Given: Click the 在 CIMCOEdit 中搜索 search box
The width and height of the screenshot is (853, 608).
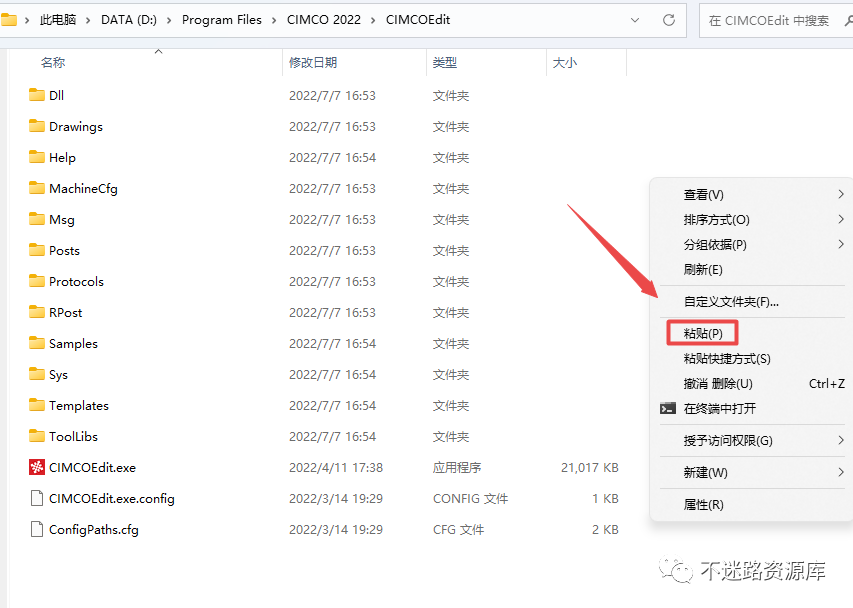Looking at the screenshot, I should coord(775,21).
